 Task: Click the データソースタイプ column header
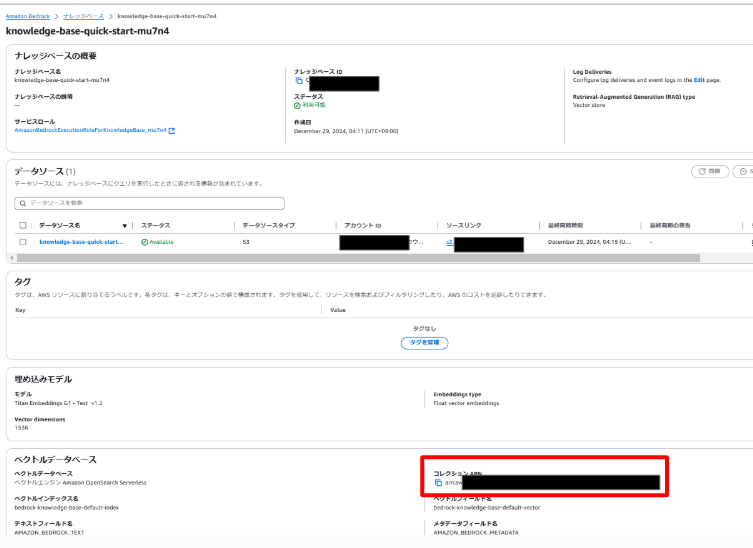pyautogui.click(x=268, y=225)
